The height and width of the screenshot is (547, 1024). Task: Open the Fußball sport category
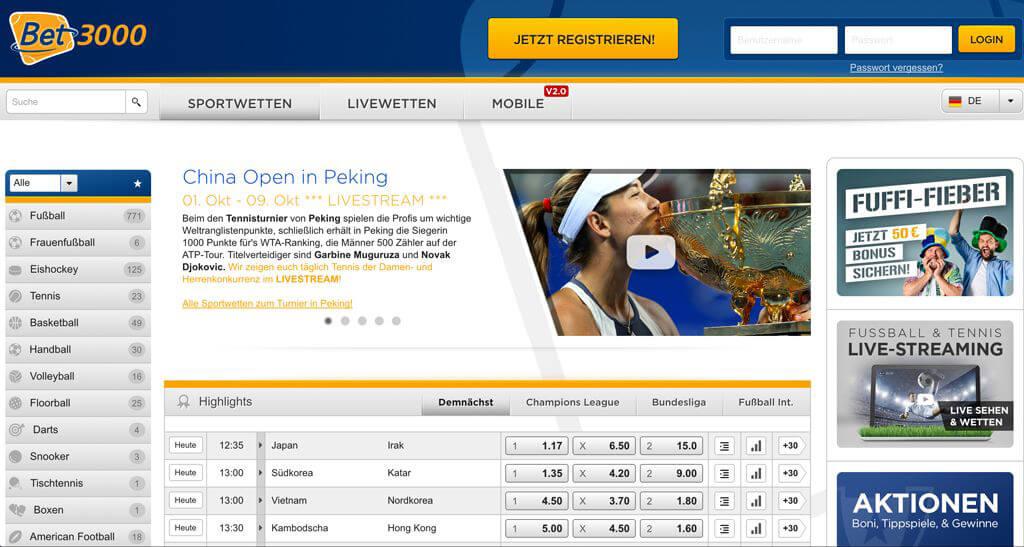[78, 216]
